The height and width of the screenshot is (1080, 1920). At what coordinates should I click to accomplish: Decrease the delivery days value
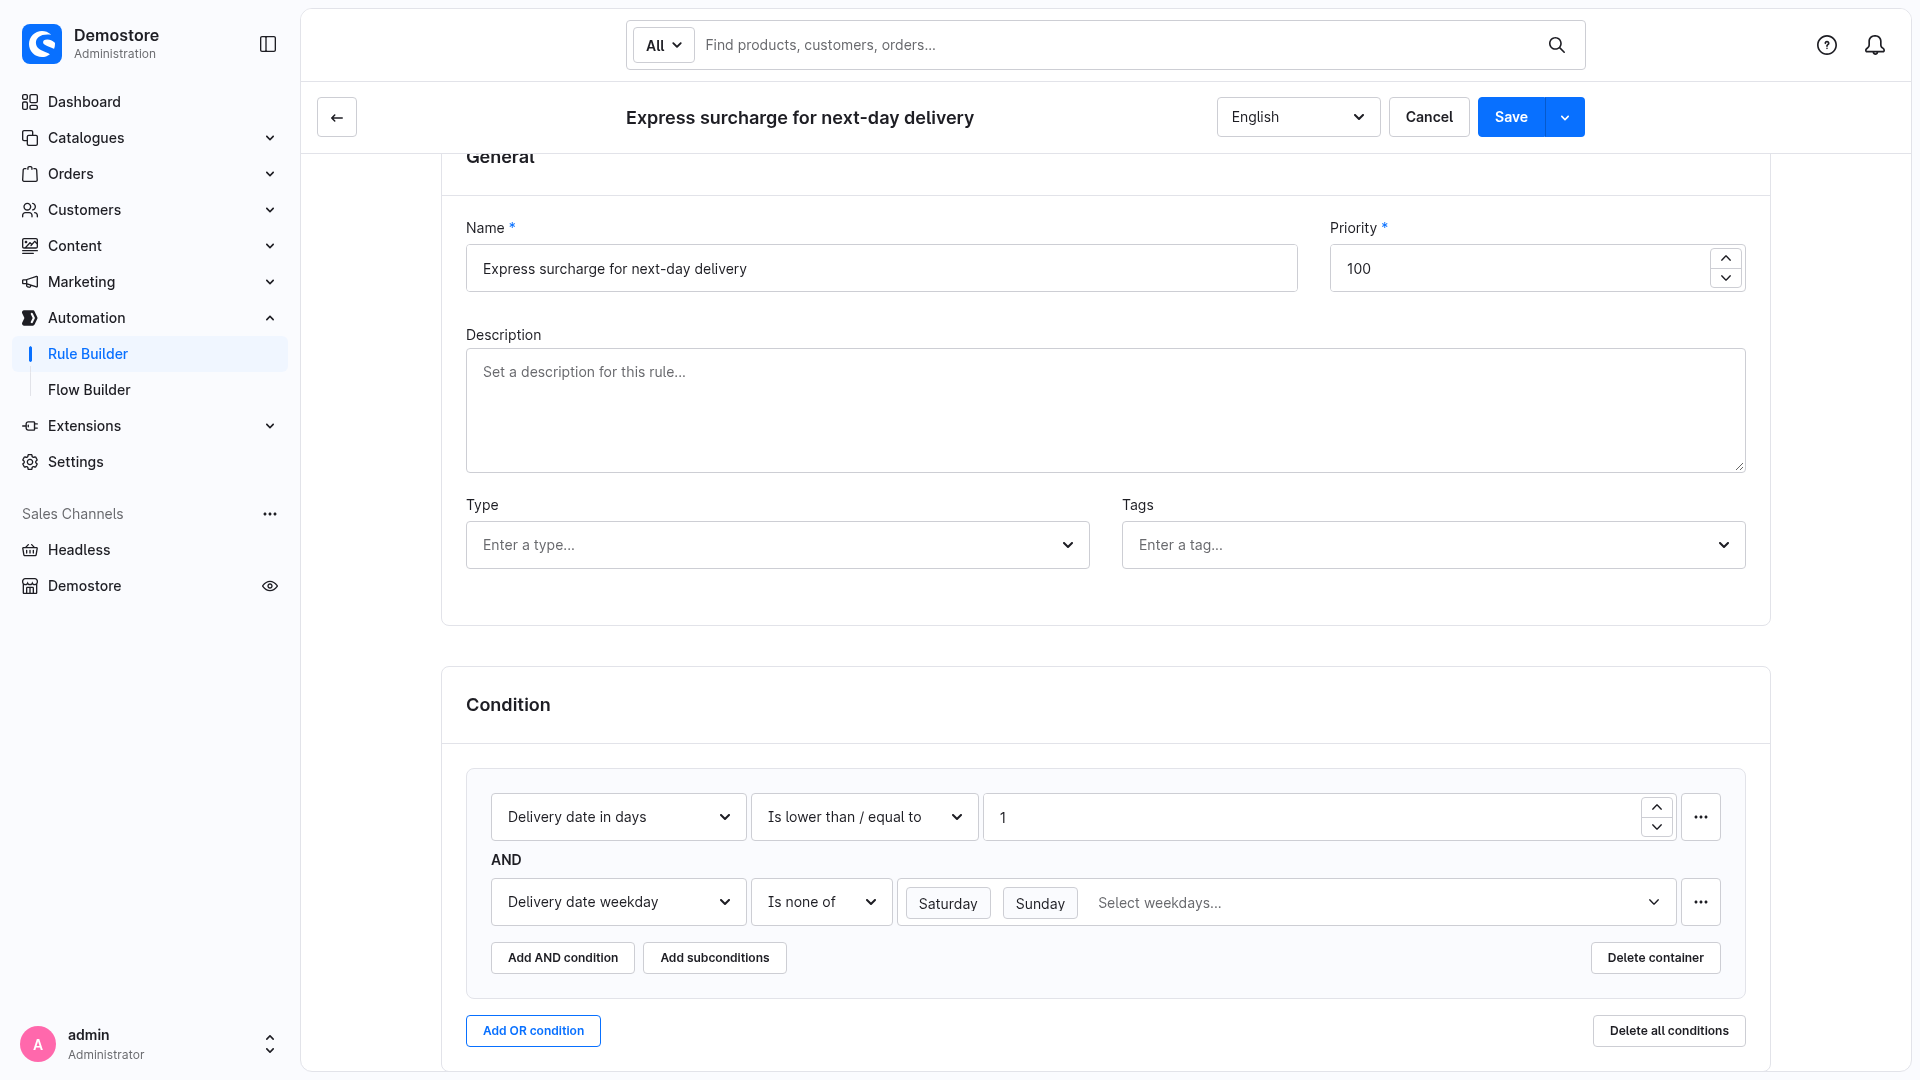(x=1657, y=827)
